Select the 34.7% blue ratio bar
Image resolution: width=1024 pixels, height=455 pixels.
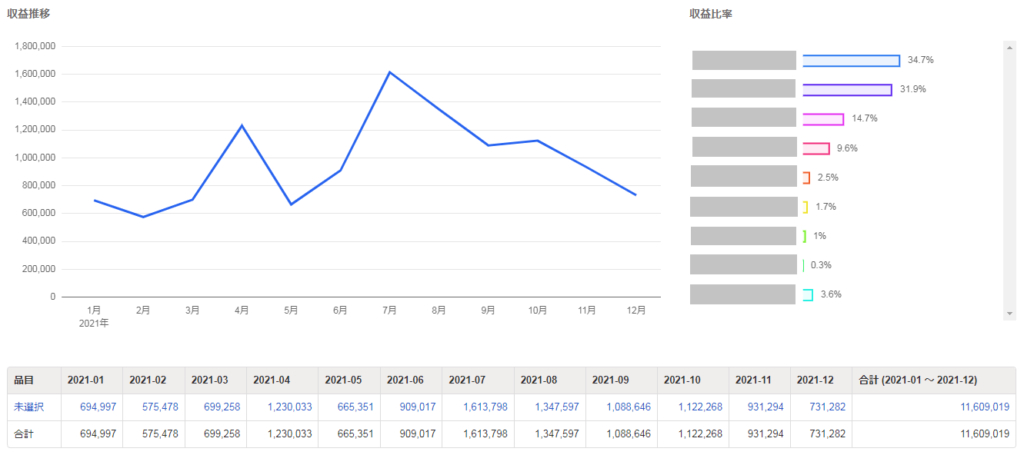coord(851,61)
